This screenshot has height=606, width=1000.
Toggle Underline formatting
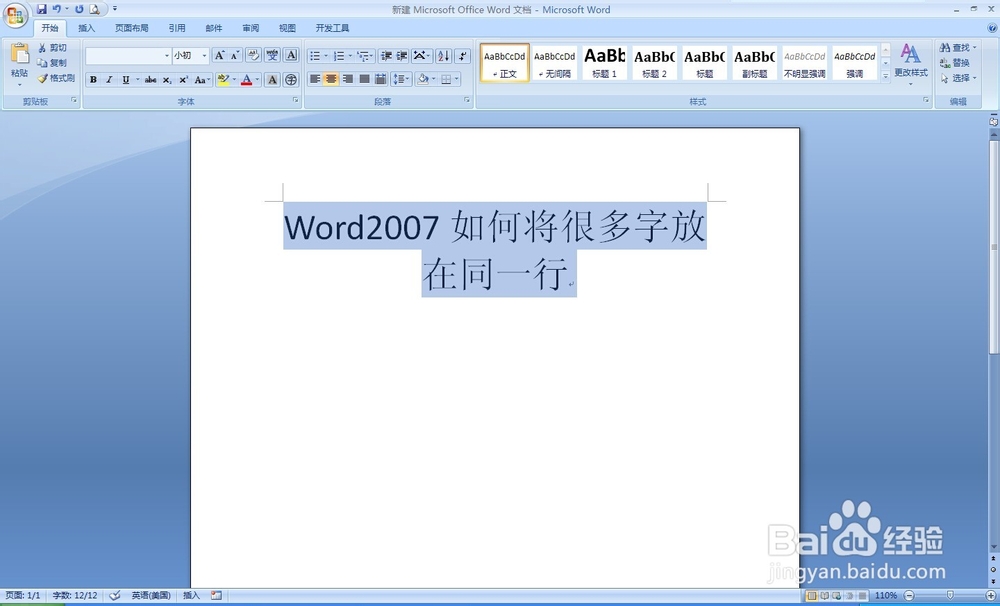point(126,80)
